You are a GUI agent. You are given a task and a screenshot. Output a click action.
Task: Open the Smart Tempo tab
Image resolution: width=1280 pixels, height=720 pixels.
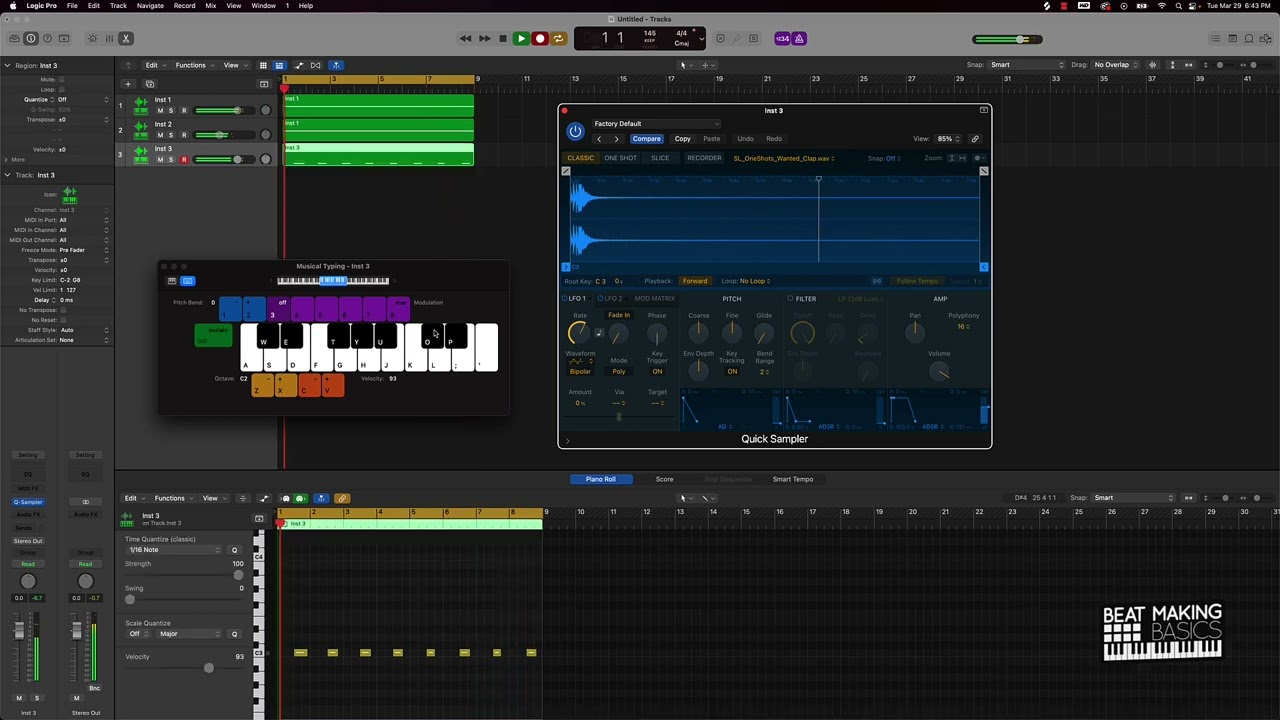793,479
